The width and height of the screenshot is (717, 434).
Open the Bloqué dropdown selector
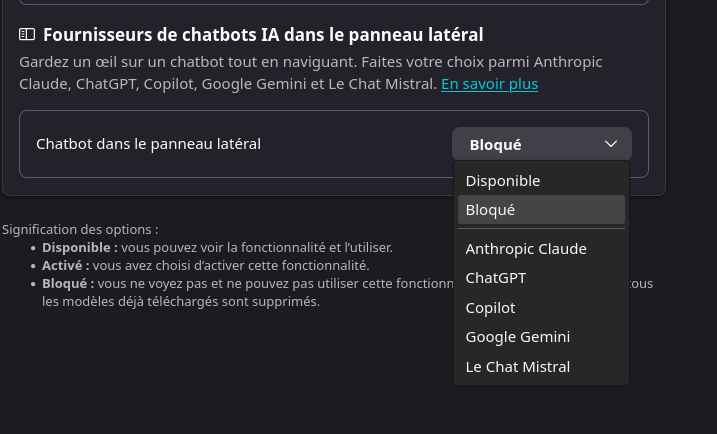click(541, 144)
